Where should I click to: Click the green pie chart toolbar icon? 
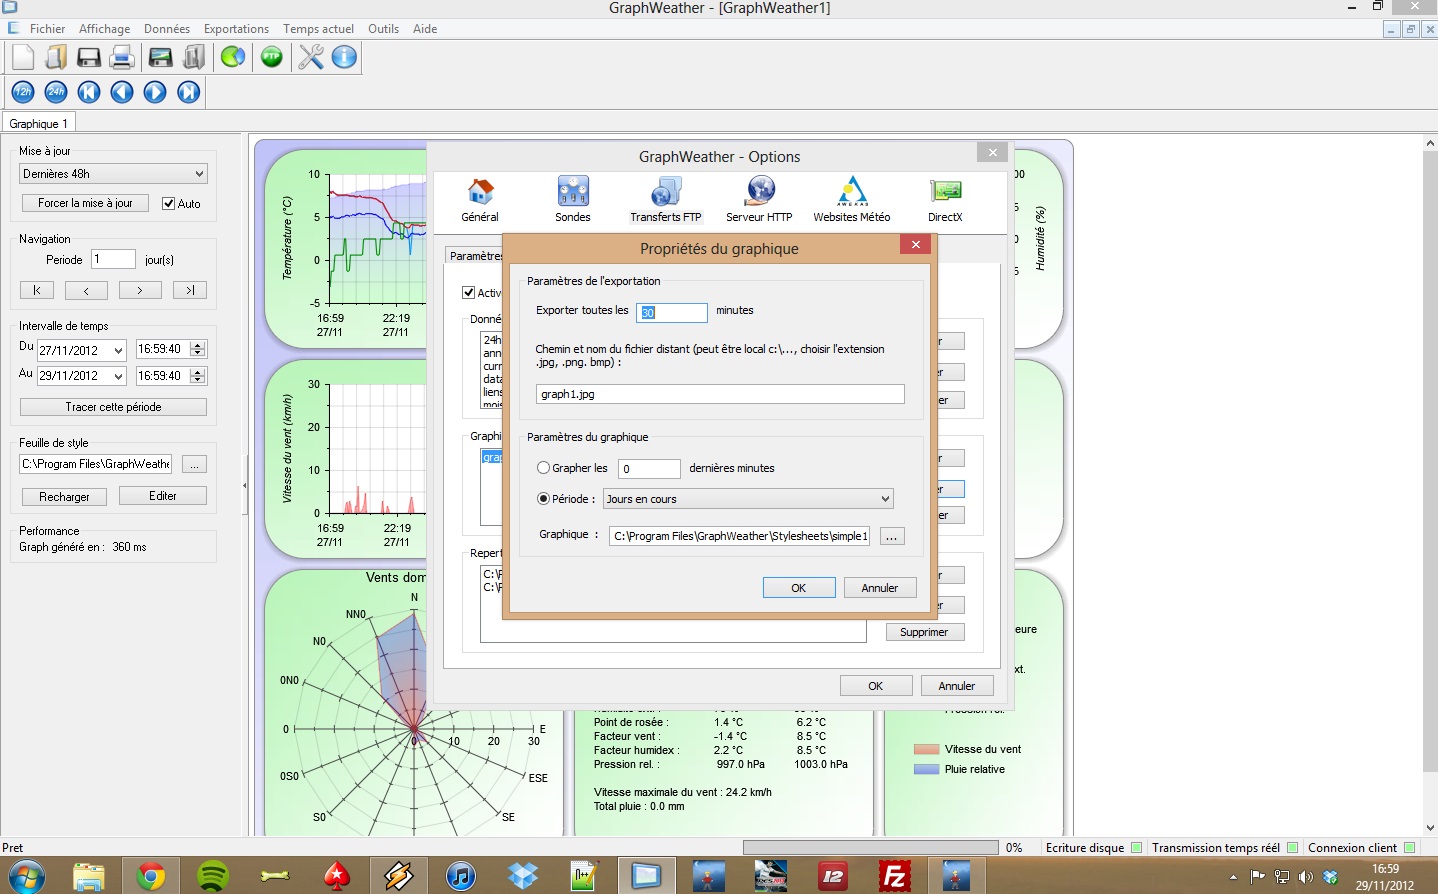click(x=233, y=57)
